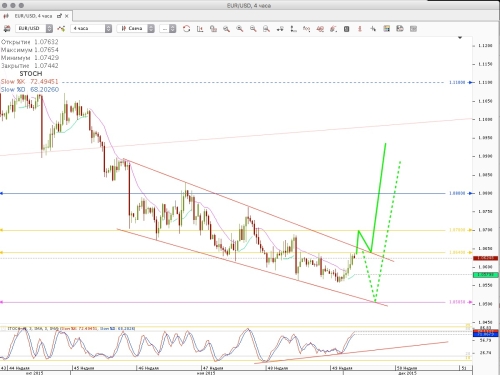The width and height of the screenshot is (500, 375).
Task: Open the f(x) indicators tool
Action: pos(306,29)
